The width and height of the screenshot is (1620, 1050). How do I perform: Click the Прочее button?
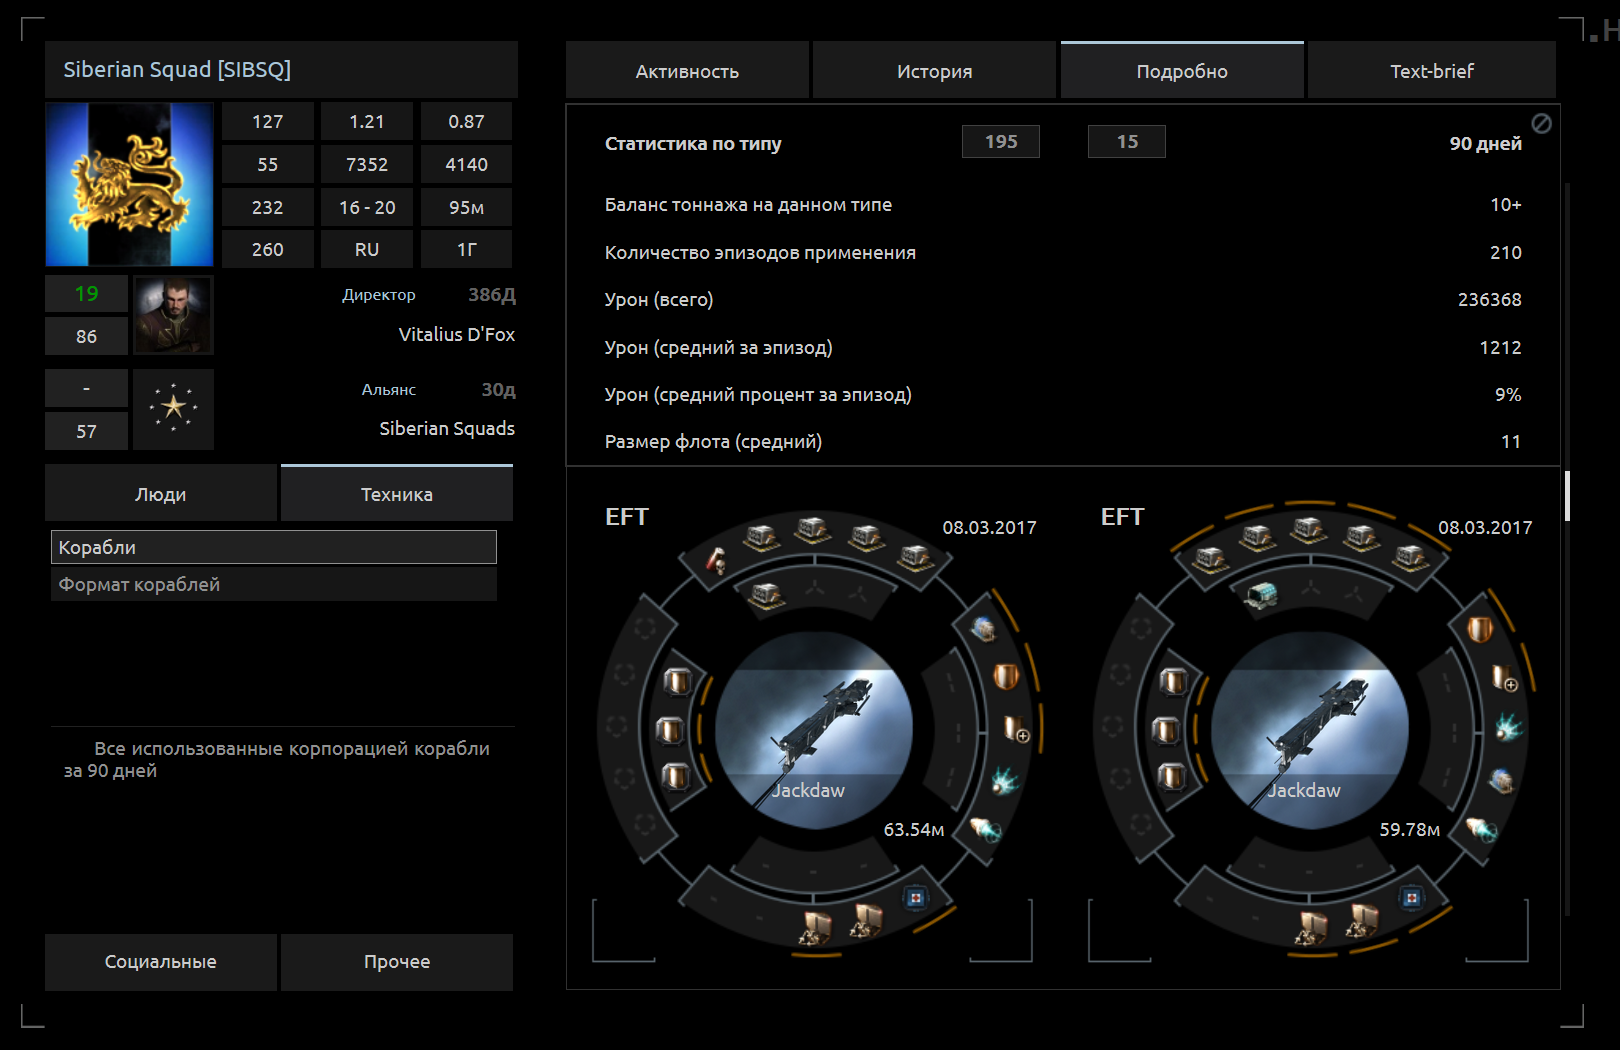point(397,962)
